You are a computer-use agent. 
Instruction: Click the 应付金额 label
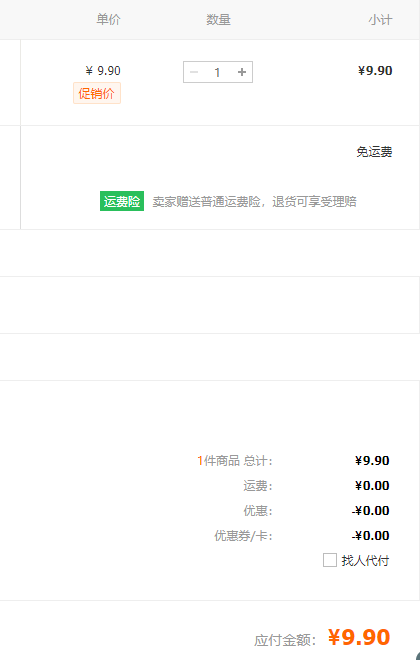point(285,640)
